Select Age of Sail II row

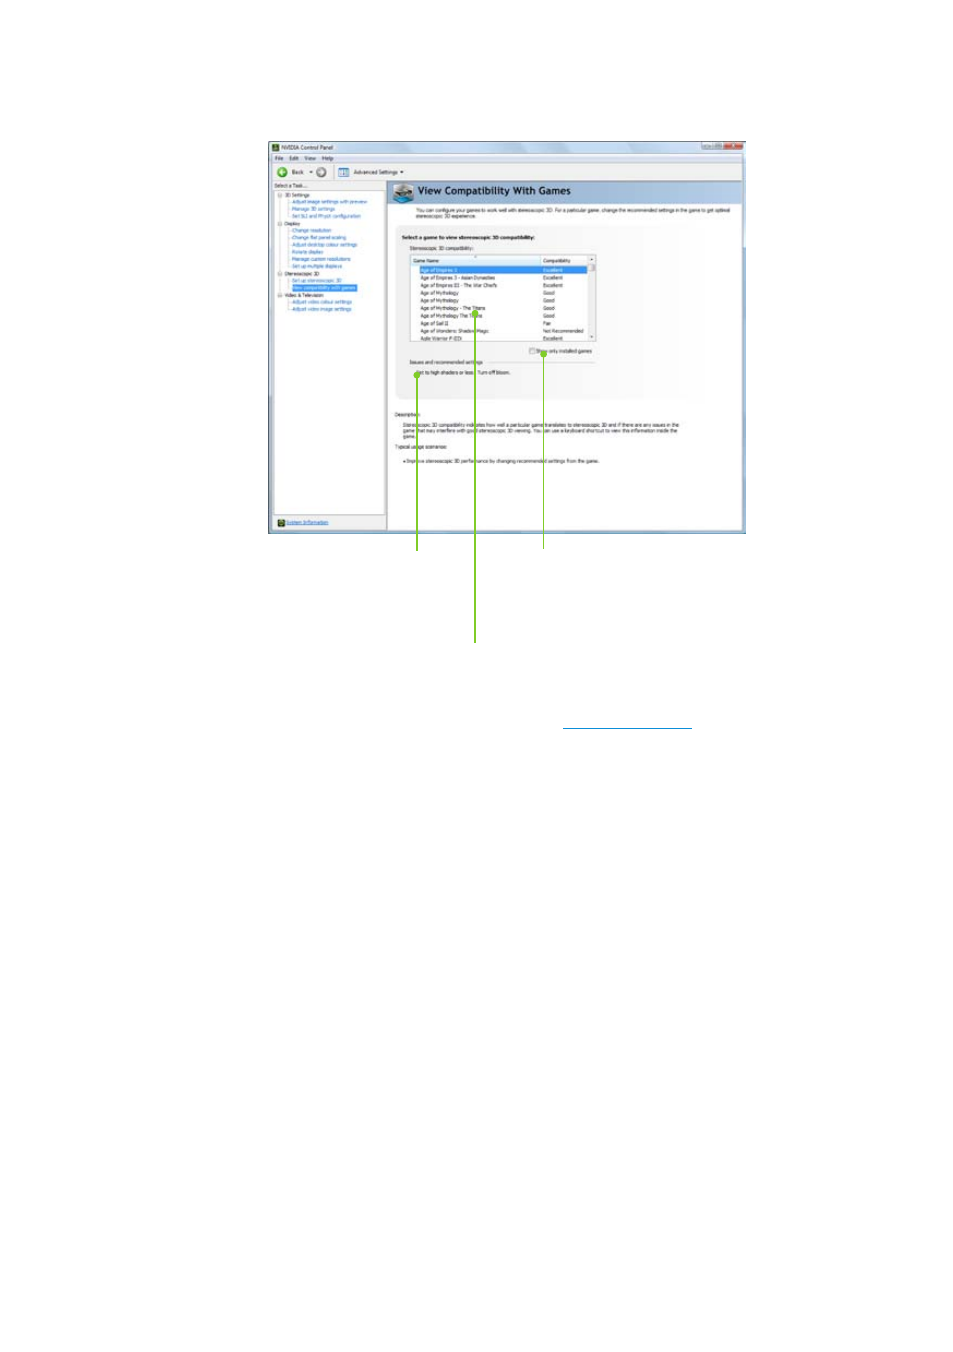click(503, 323)
